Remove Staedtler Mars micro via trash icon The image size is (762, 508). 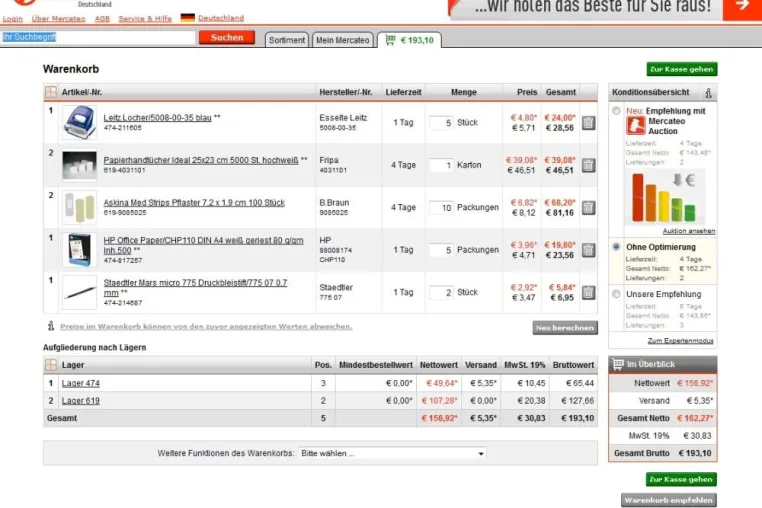(x=588, y=292)
